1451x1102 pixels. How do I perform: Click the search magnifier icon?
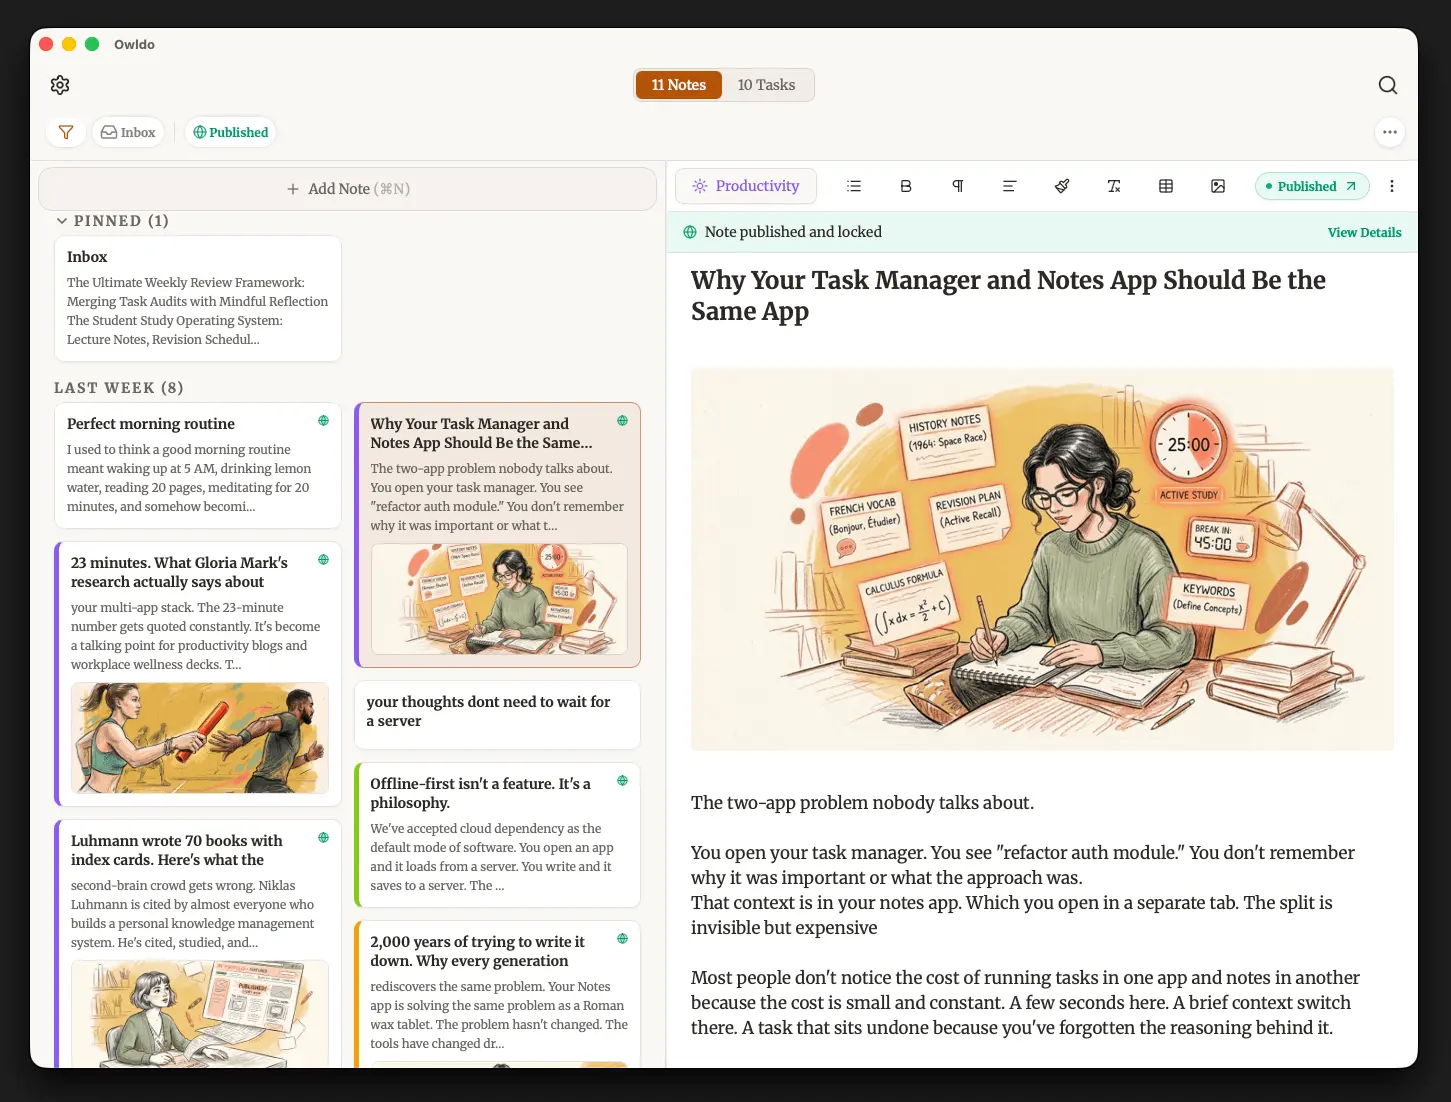coord(1388,85)
